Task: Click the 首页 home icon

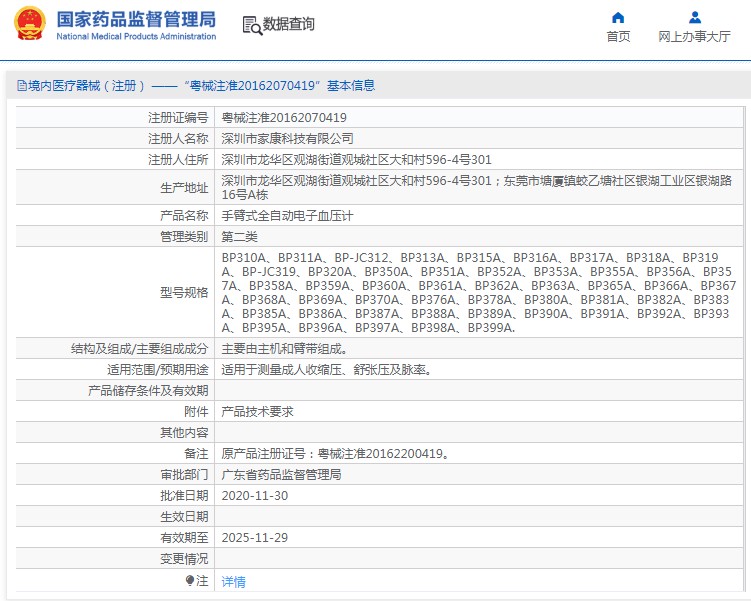Action: (618, 18)
